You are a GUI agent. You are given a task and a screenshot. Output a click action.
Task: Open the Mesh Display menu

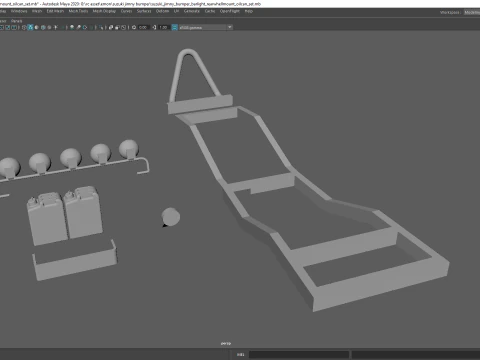(104, 11)
